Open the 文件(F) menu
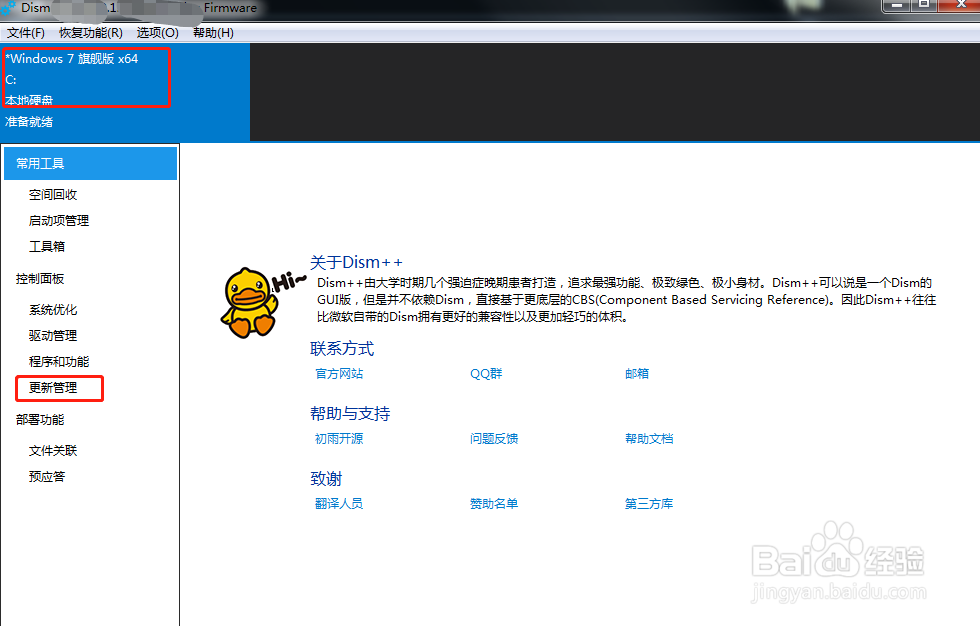The height and width of the screenshot is (626, 980). (x=26, y=32)
